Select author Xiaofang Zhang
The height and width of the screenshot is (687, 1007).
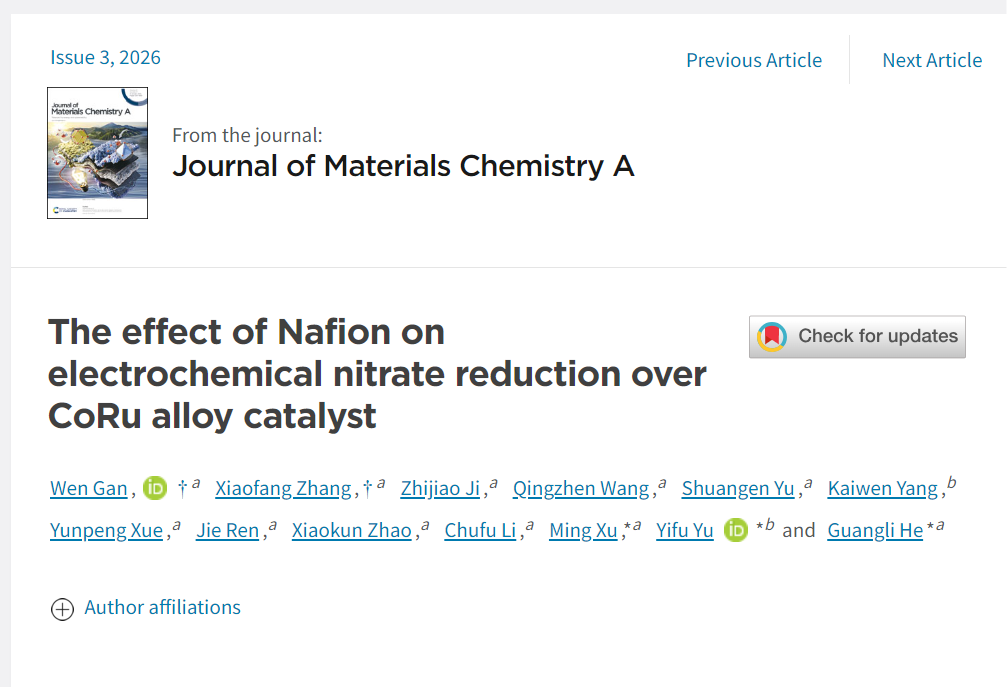[283, 489]
